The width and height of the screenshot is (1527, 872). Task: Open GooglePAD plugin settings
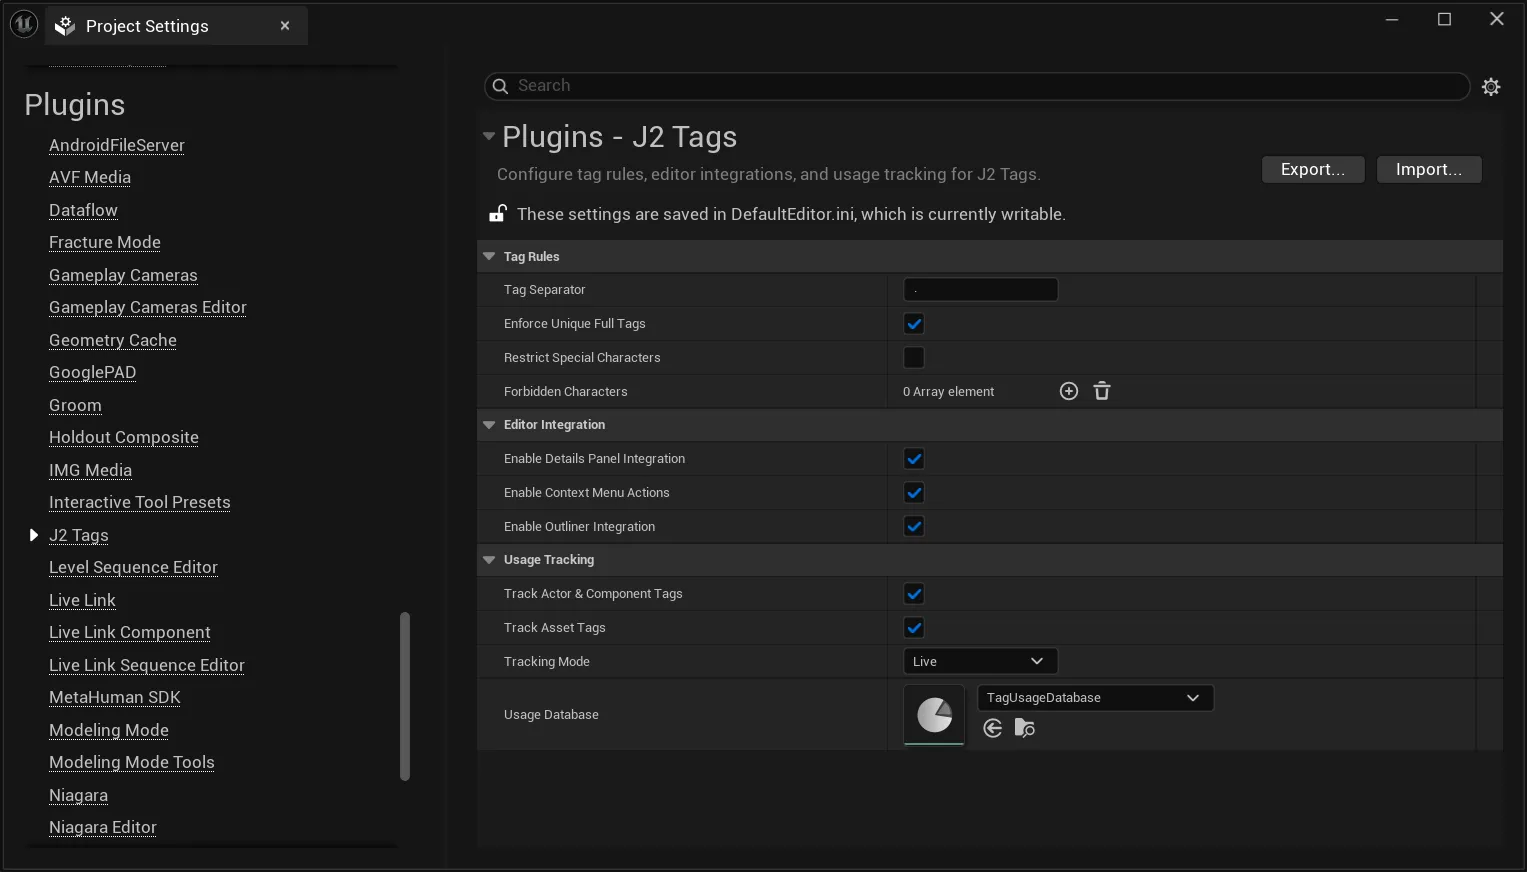(92, 372)
